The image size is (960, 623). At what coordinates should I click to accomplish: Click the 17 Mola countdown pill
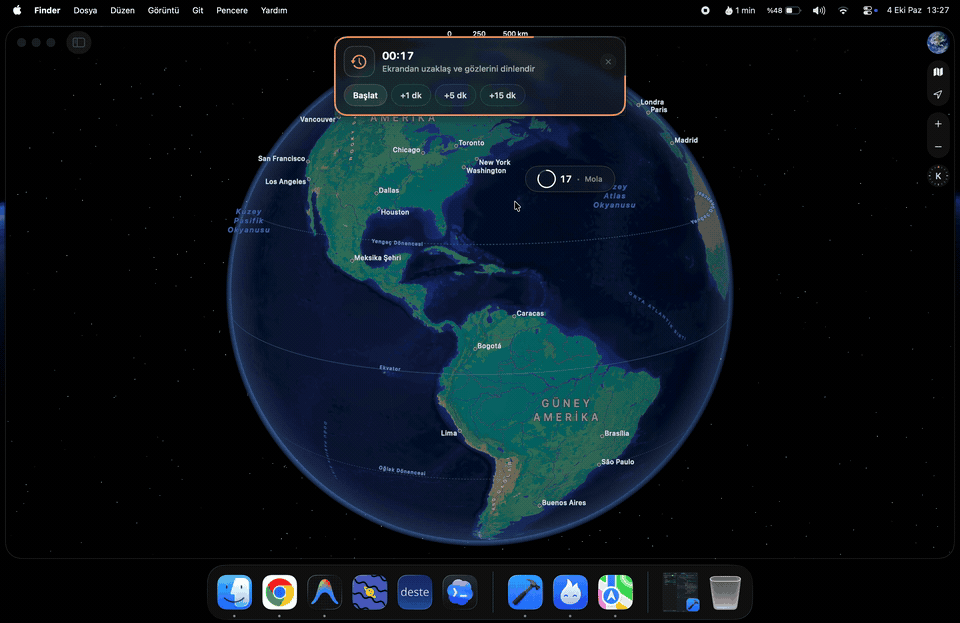click(570, 179)
